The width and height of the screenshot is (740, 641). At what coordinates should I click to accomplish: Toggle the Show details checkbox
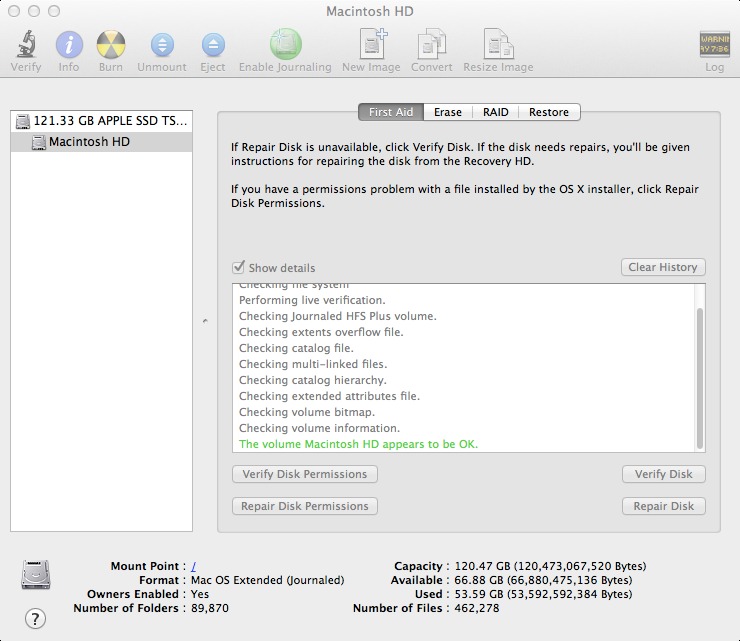(x=238, y=267)
